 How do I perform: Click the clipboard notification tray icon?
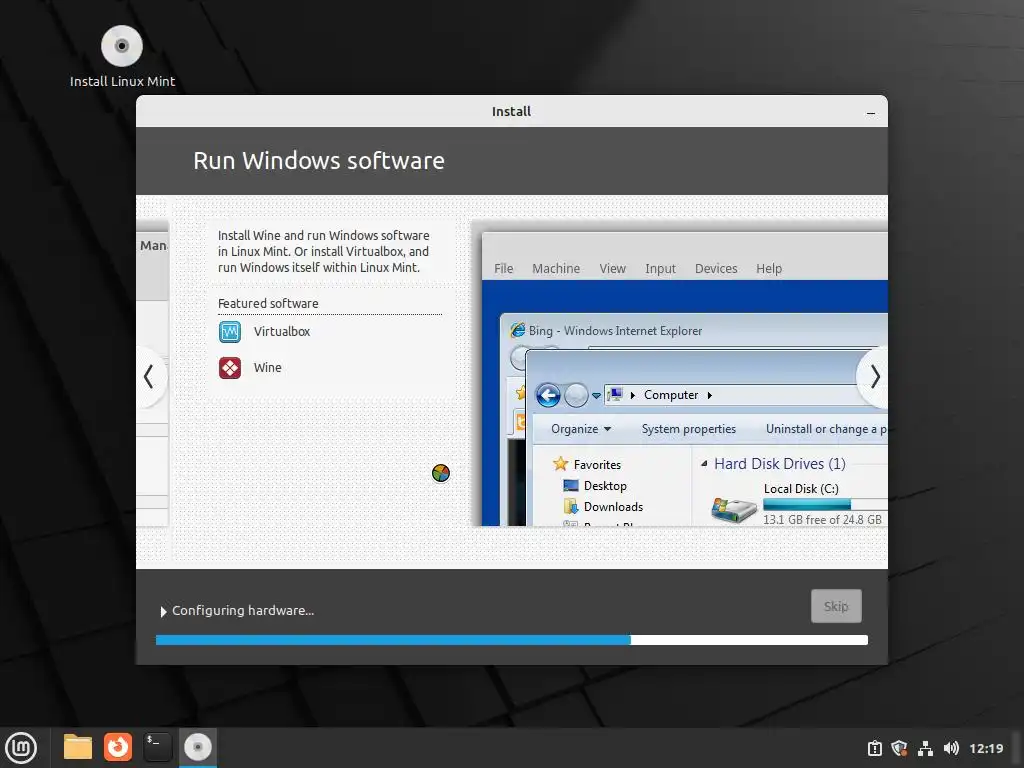tap(874, 748)
